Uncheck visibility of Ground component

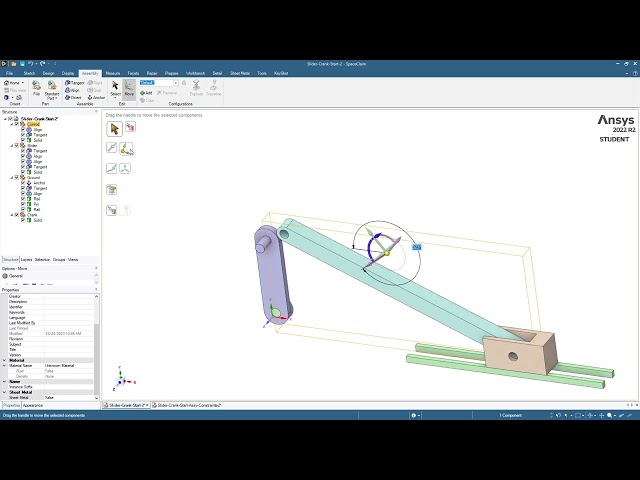point(17,178)
